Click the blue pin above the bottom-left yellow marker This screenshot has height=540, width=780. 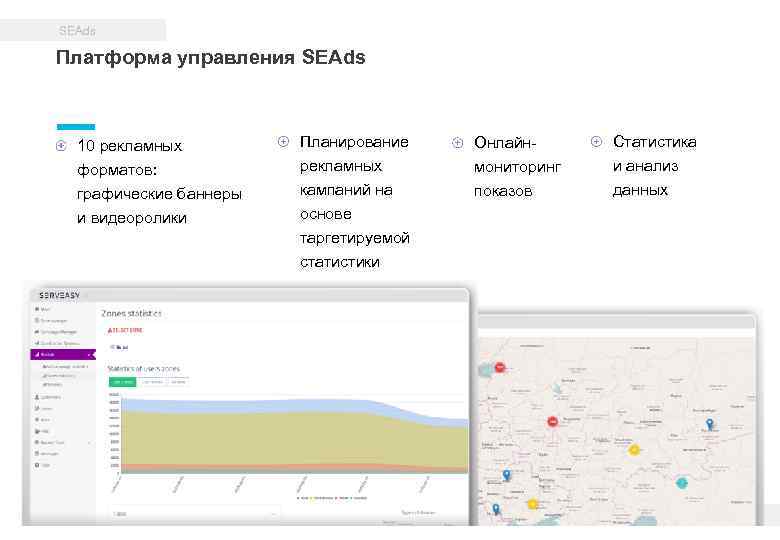(506, 475)
